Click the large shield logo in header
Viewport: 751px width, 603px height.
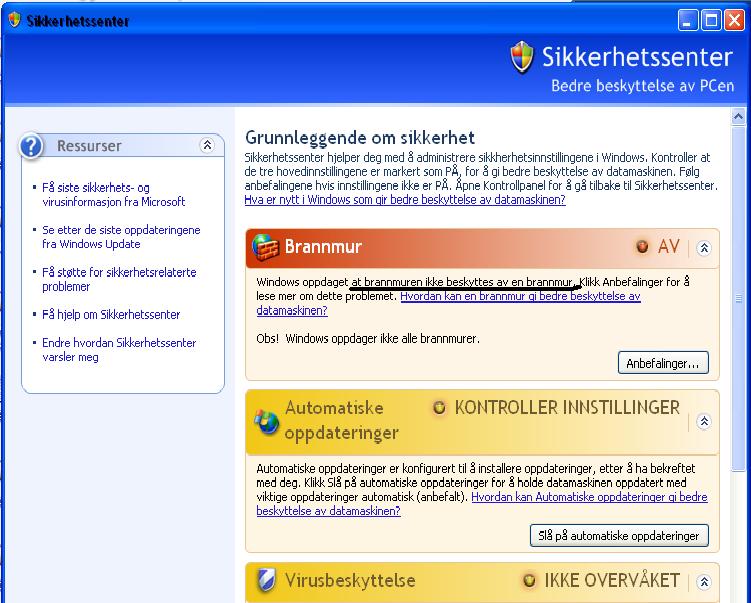click(x=522, y=57)
